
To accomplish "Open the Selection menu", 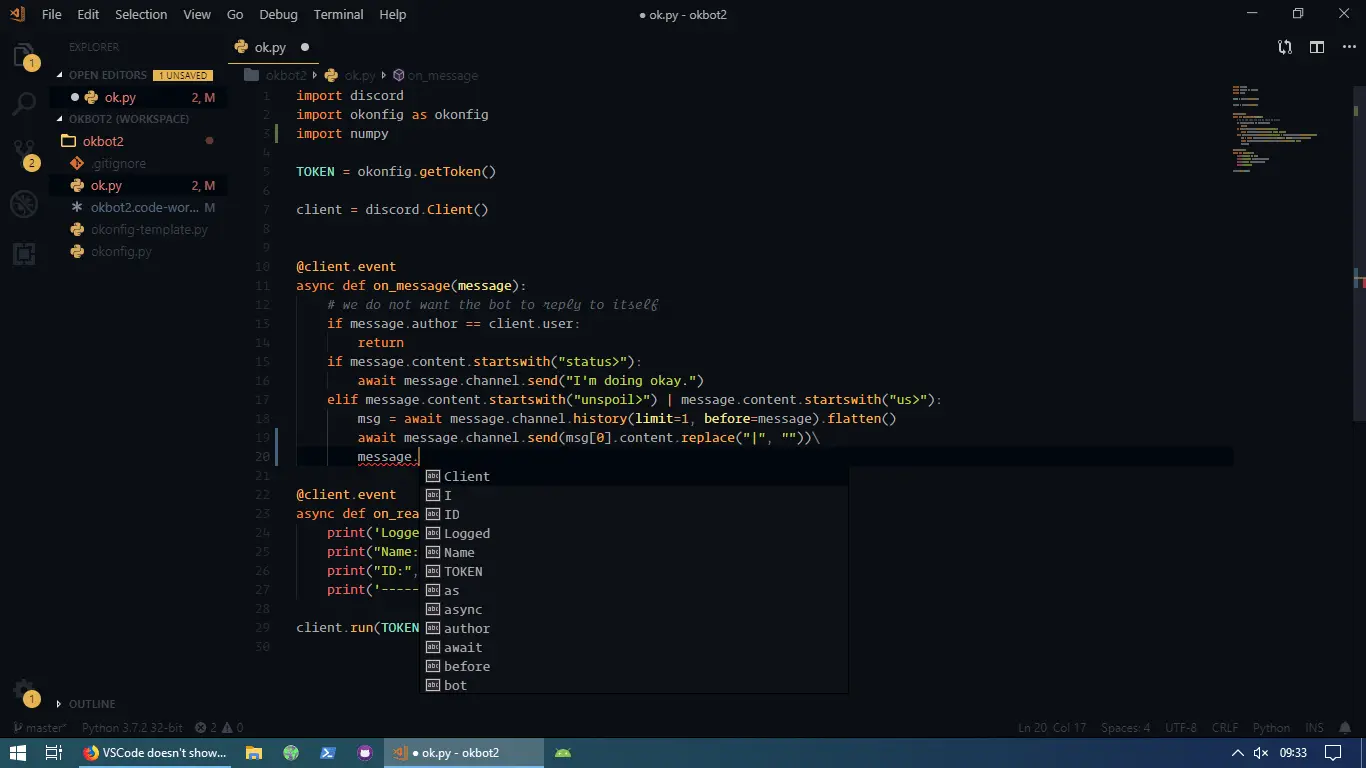I will pos(141,15).
